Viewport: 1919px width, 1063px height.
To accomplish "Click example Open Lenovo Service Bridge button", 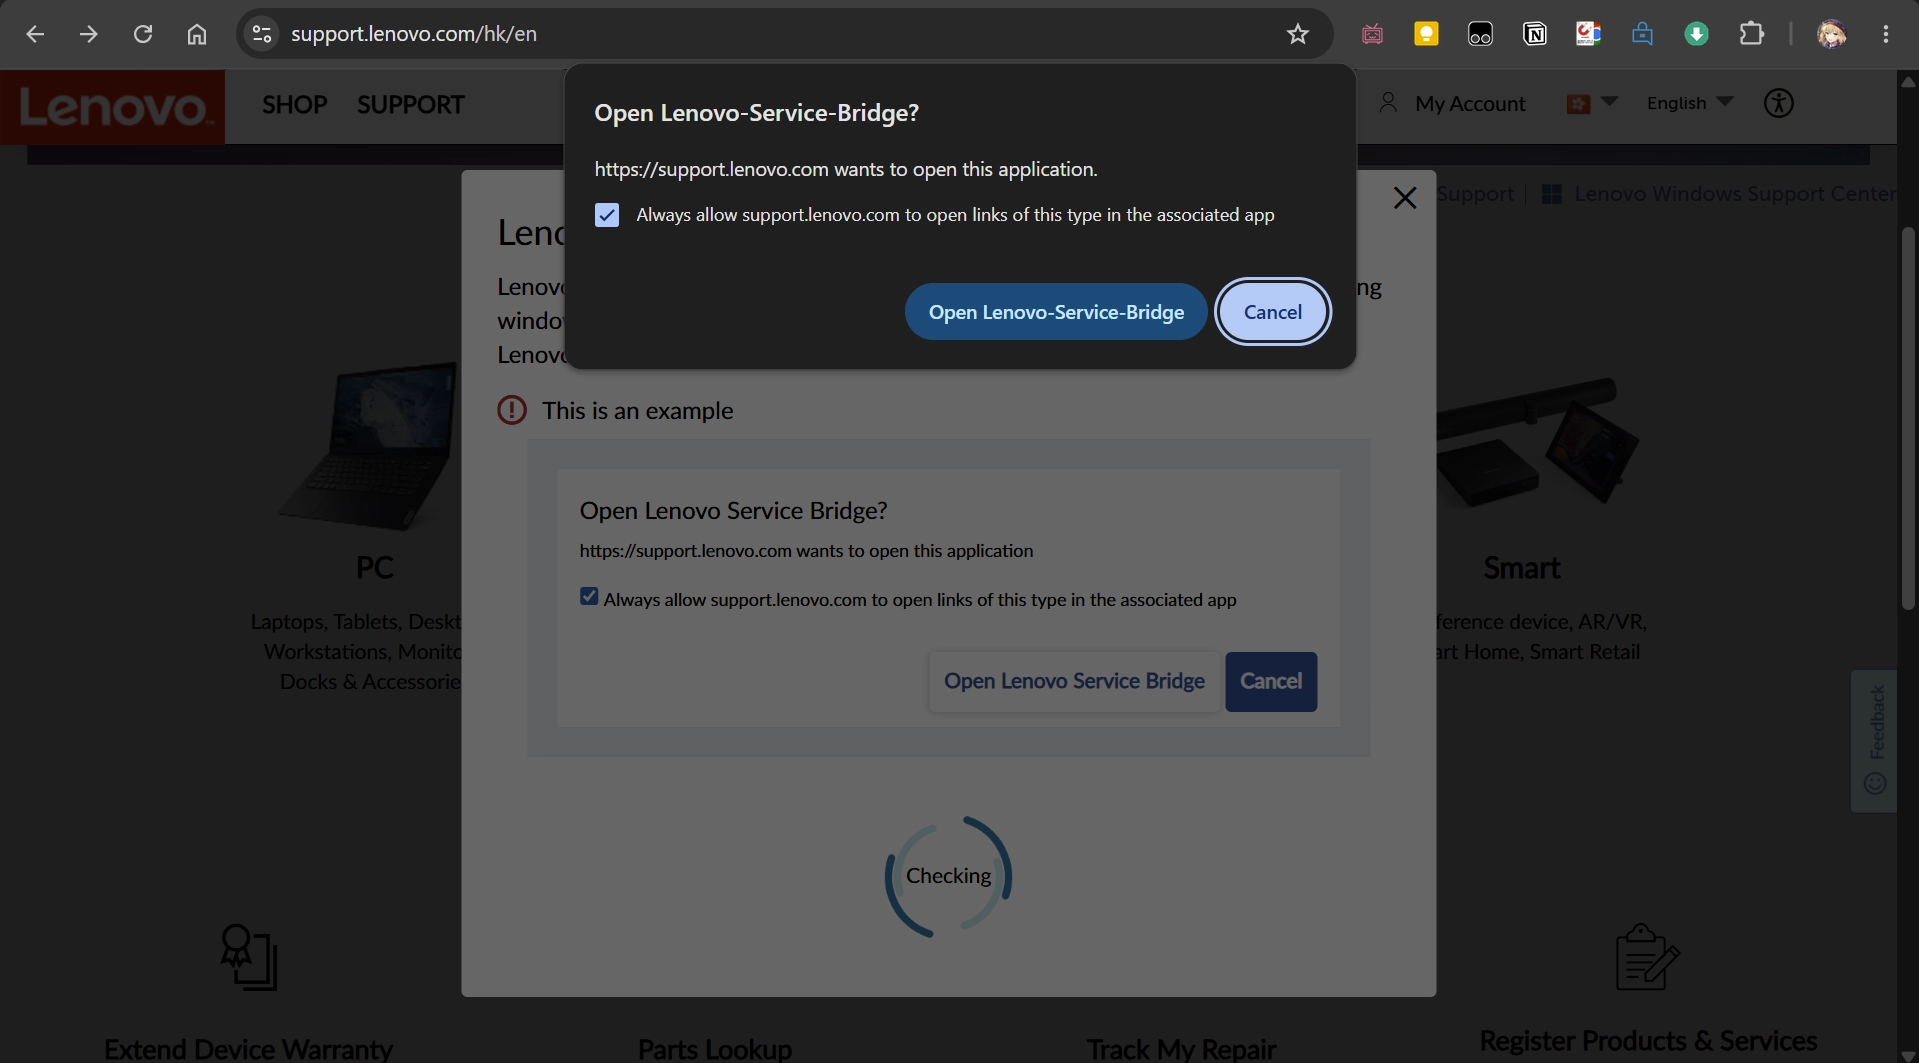I will [1075, 682].
